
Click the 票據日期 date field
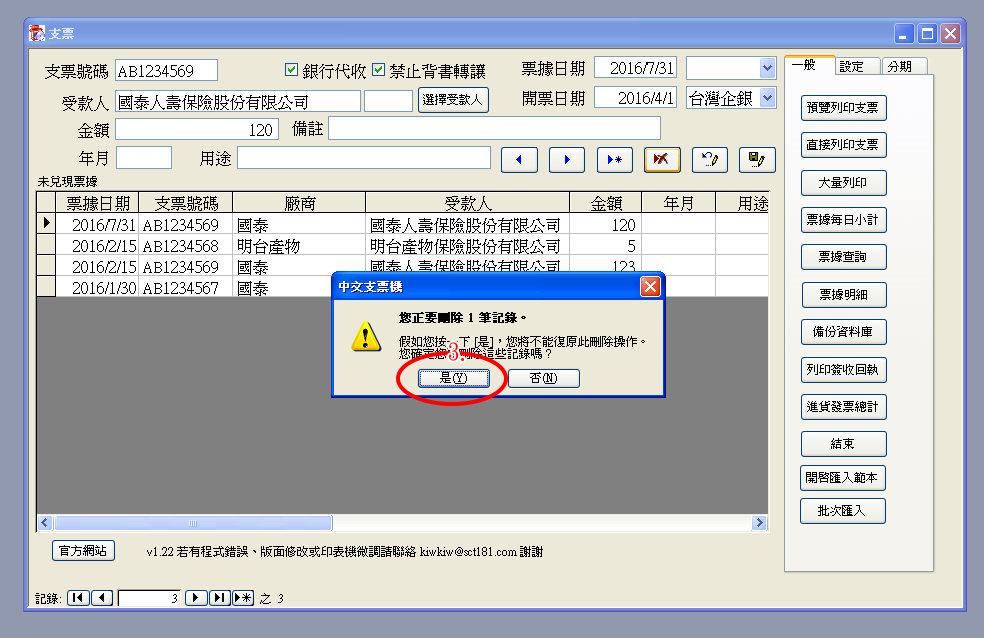(635, 68)
